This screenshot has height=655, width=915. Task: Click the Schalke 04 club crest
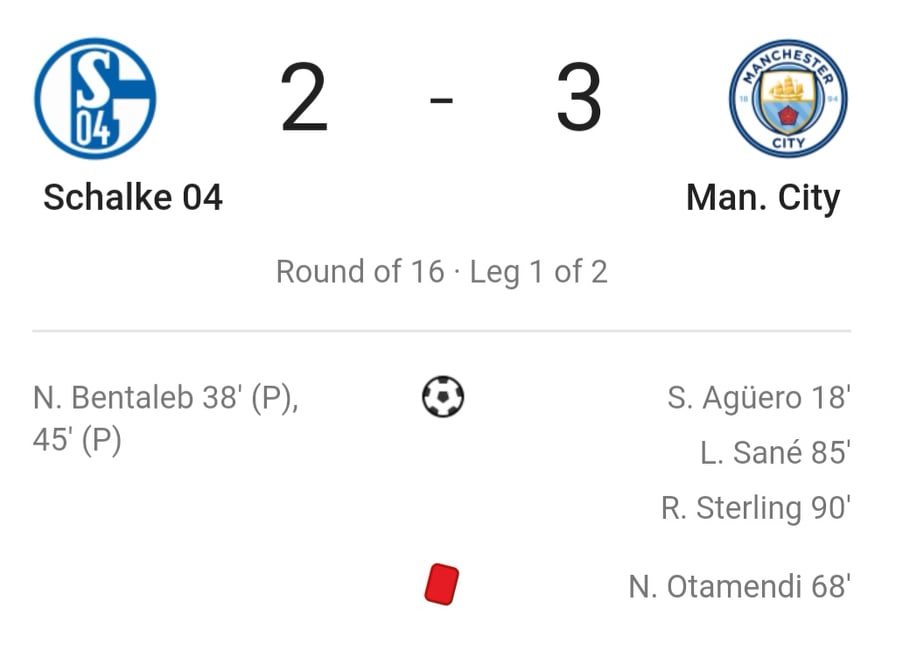pyautogui.click(x=95, y=98)
